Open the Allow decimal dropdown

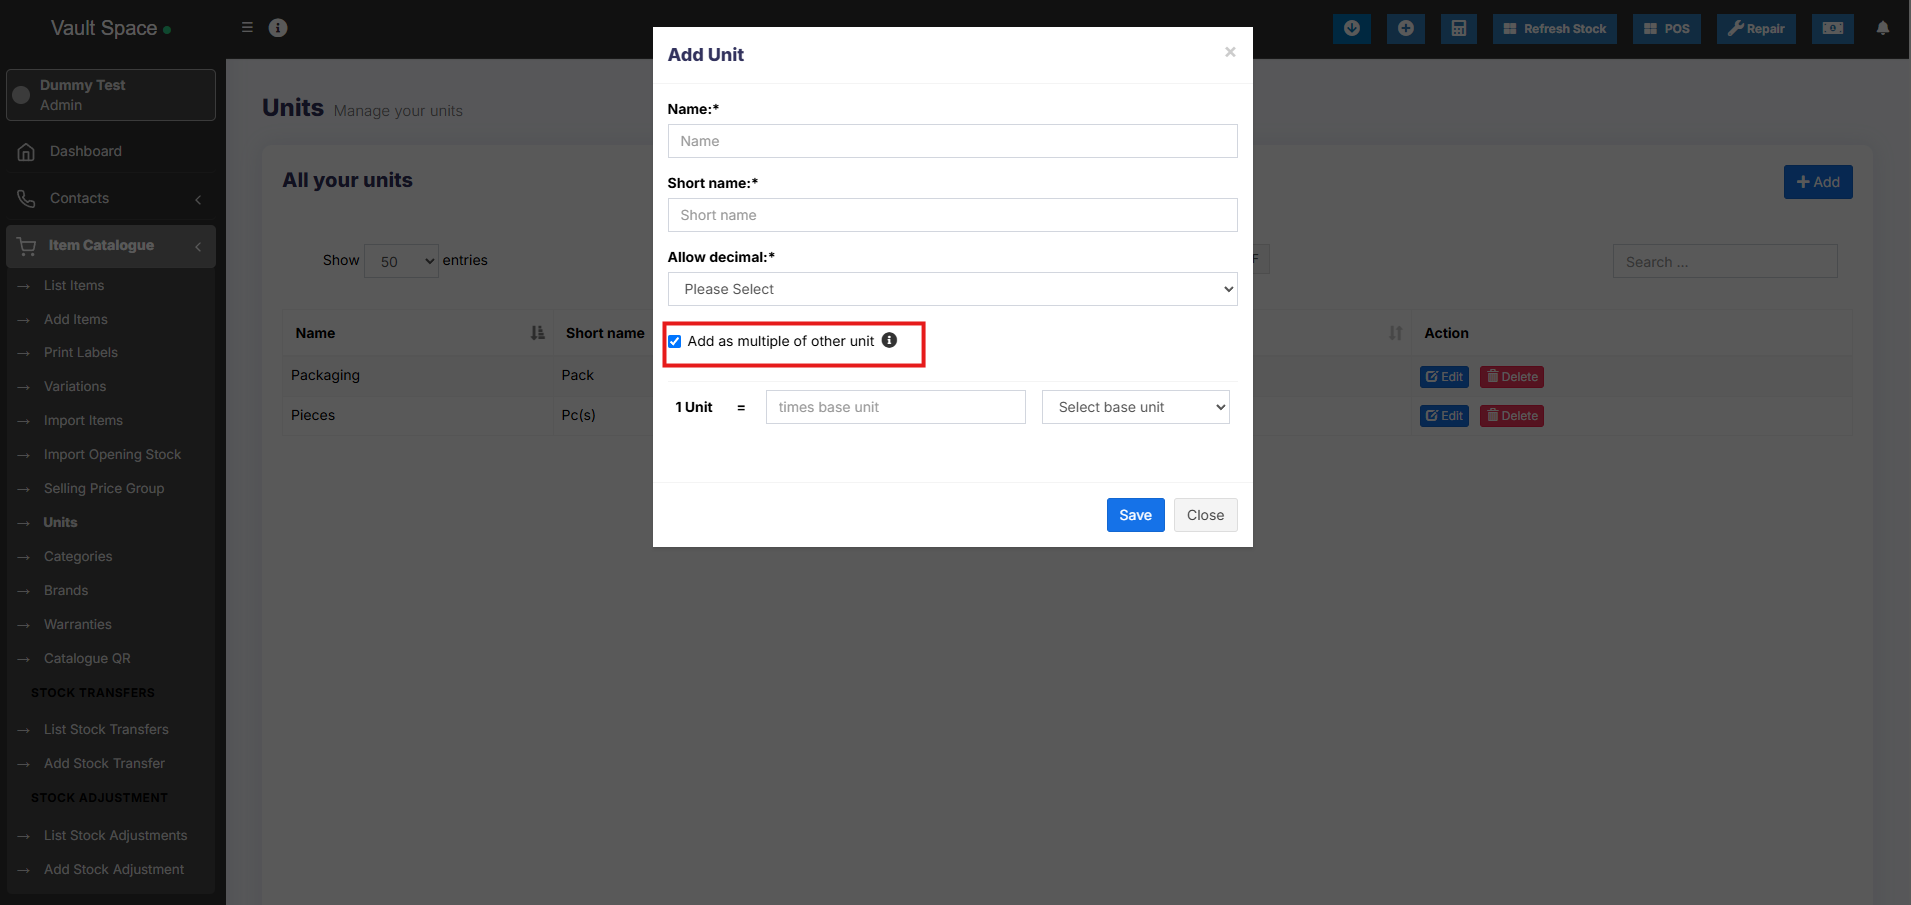pyautogui.click(x=952, y=289)
